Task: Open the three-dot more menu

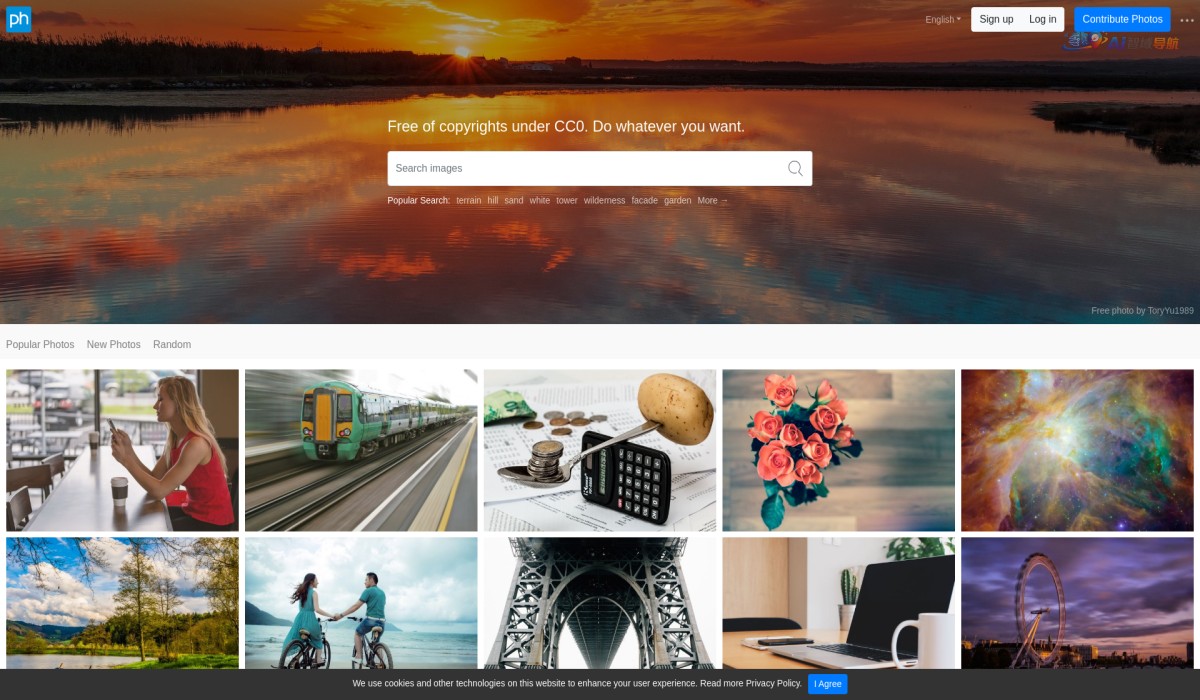Action: [x=1187, y=20]
